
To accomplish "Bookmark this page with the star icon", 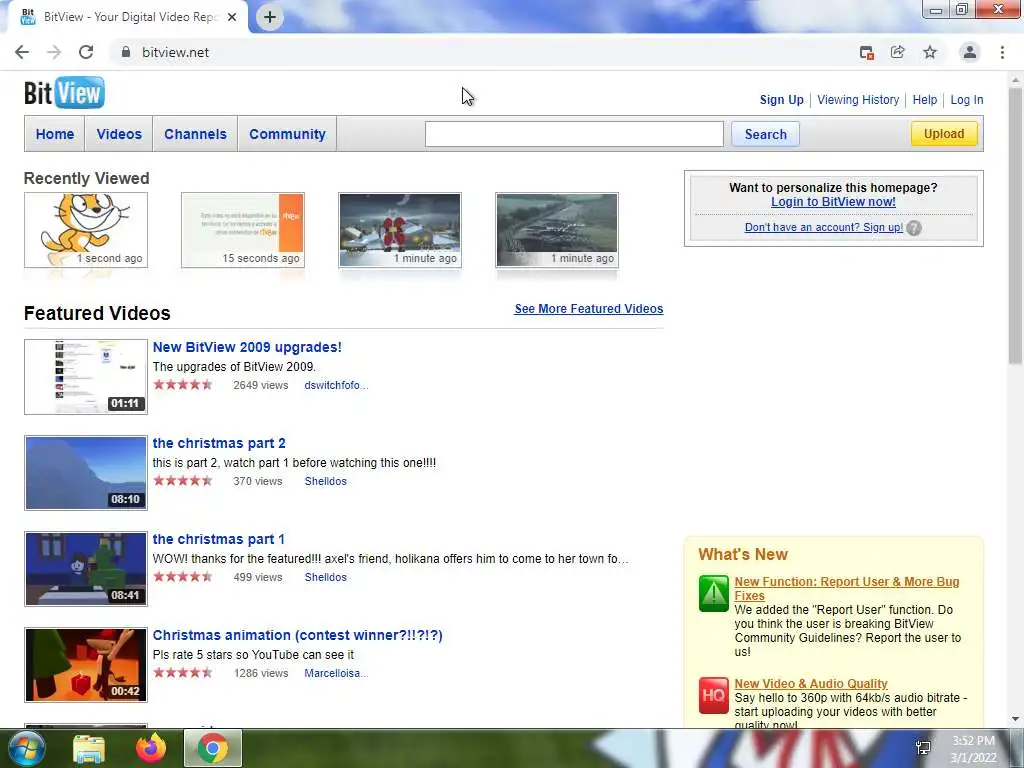I will (x=930, y=52).
